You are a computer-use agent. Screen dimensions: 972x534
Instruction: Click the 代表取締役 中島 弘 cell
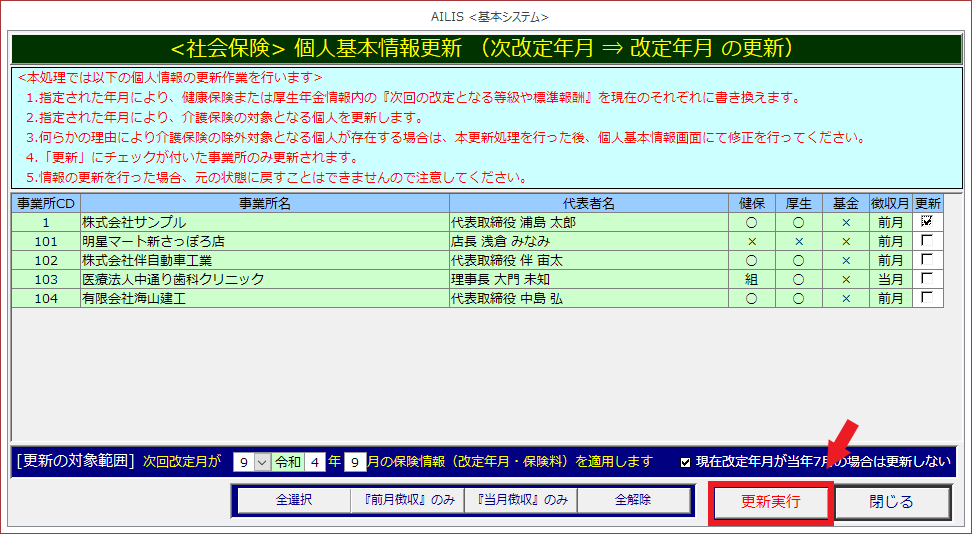[589, 298]
